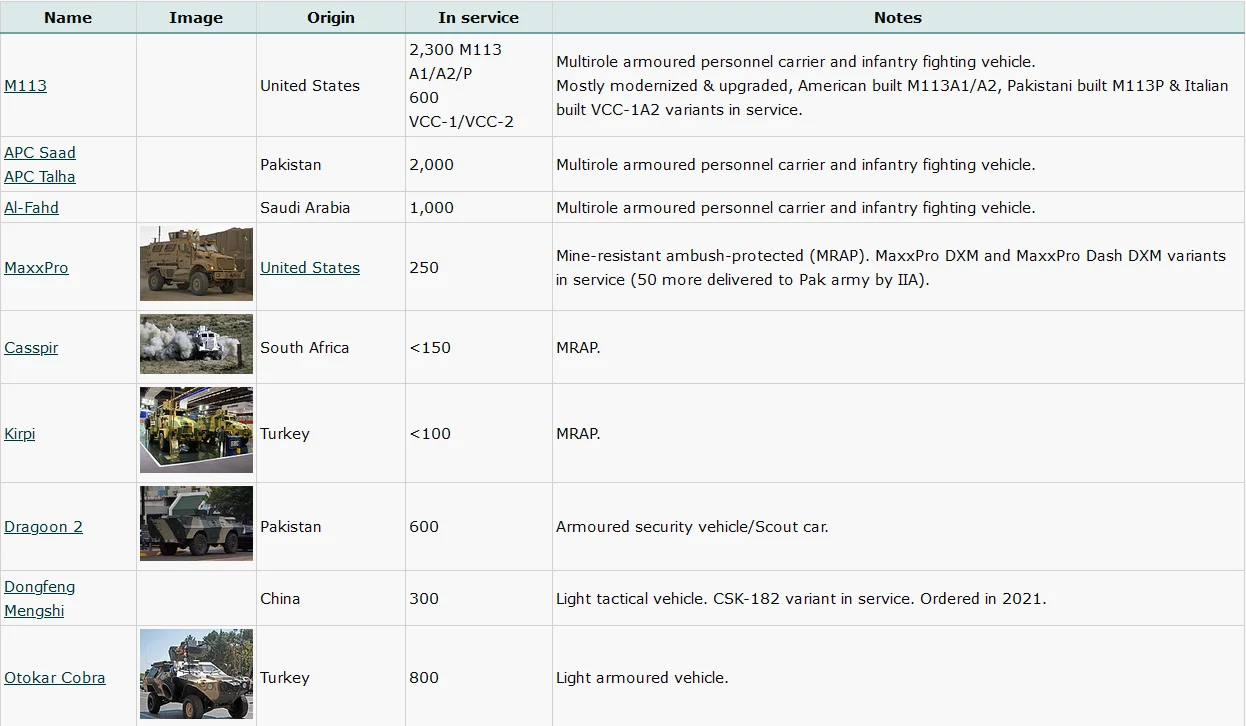Visit the Al-Fahd page link
The image size is (1246, 726).
31,208
